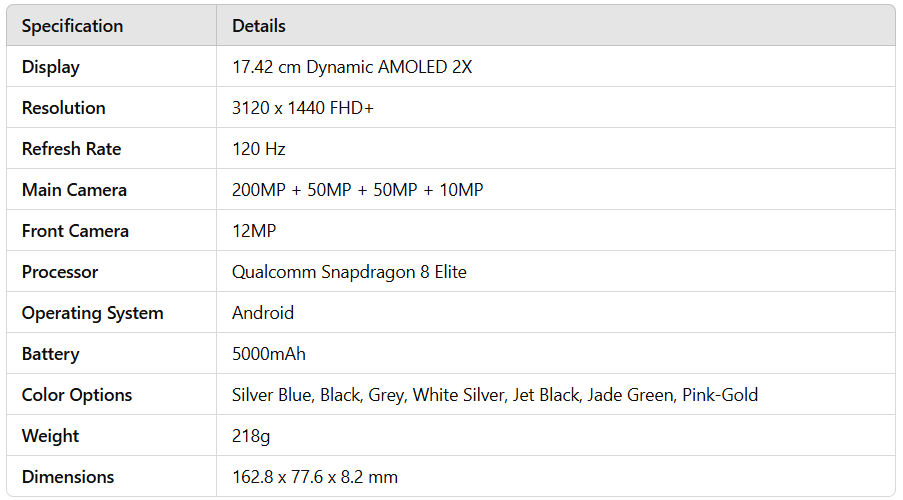Click the Qualcomm Snapdragon 8 Elite text

coord(349,272)
